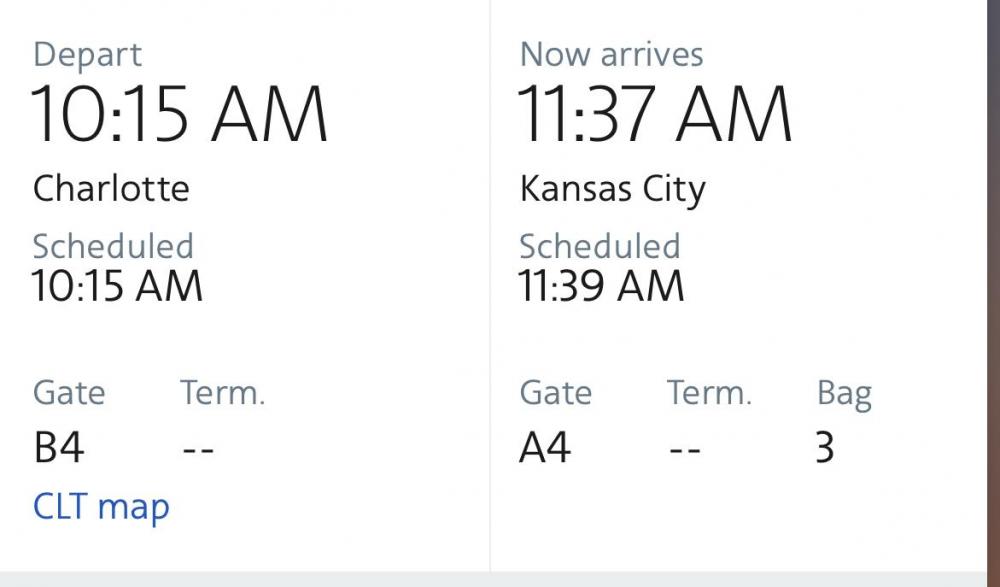Screen dimensions: 1000x587
Task: Click the Scheduled label under Kansas City
Action: tap(599, 246)
